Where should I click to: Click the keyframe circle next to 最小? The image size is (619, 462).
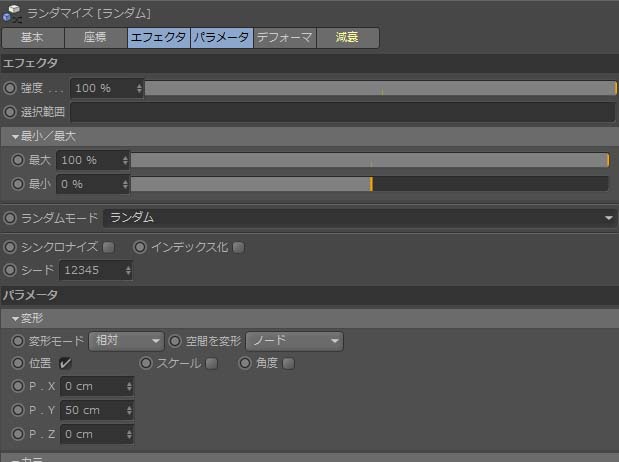pos(17,184)
